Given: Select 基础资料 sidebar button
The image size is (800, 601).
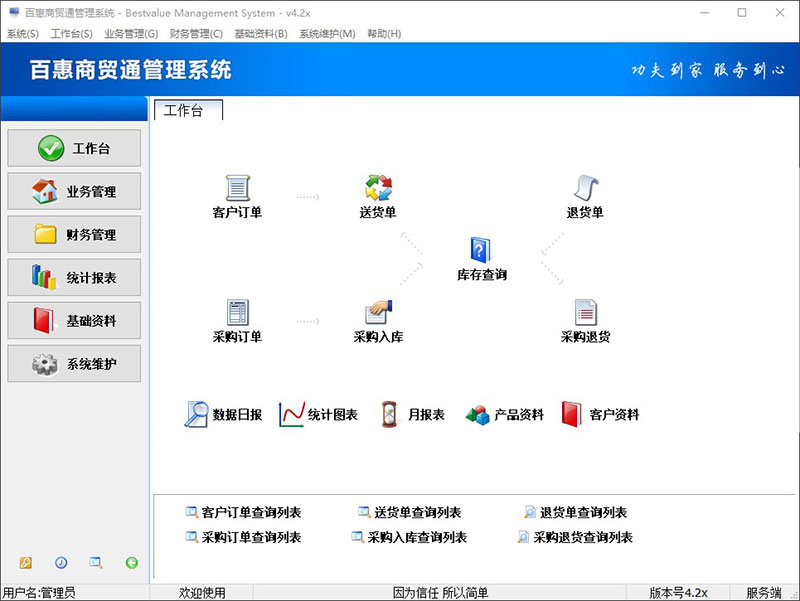Looking at the screenshot, I should pos(74,320).
